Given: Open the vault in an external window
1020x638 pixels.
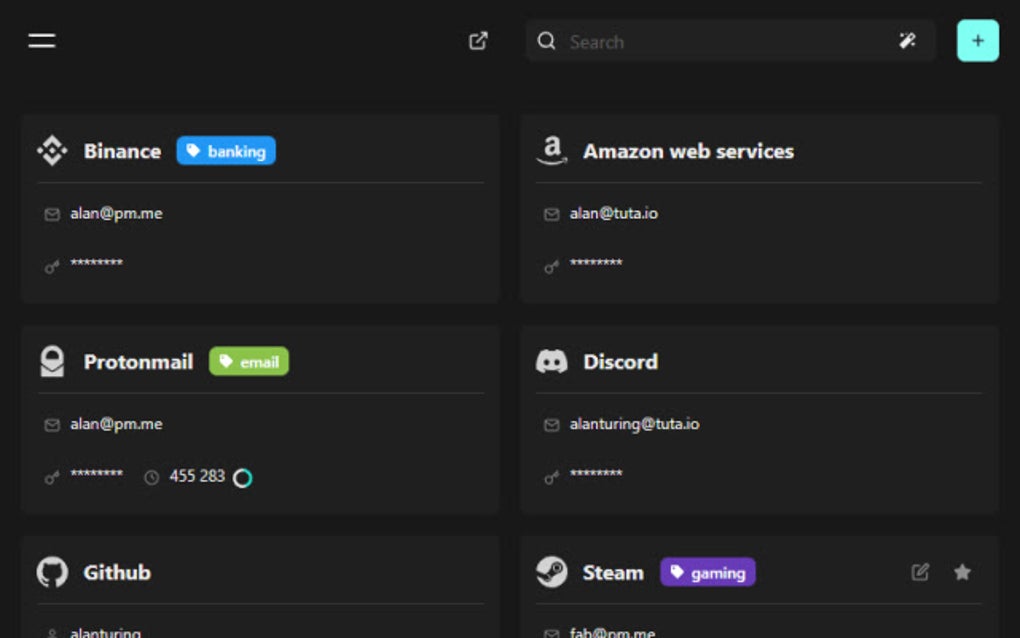Looking at the screenshot, I should click(478, 40).
